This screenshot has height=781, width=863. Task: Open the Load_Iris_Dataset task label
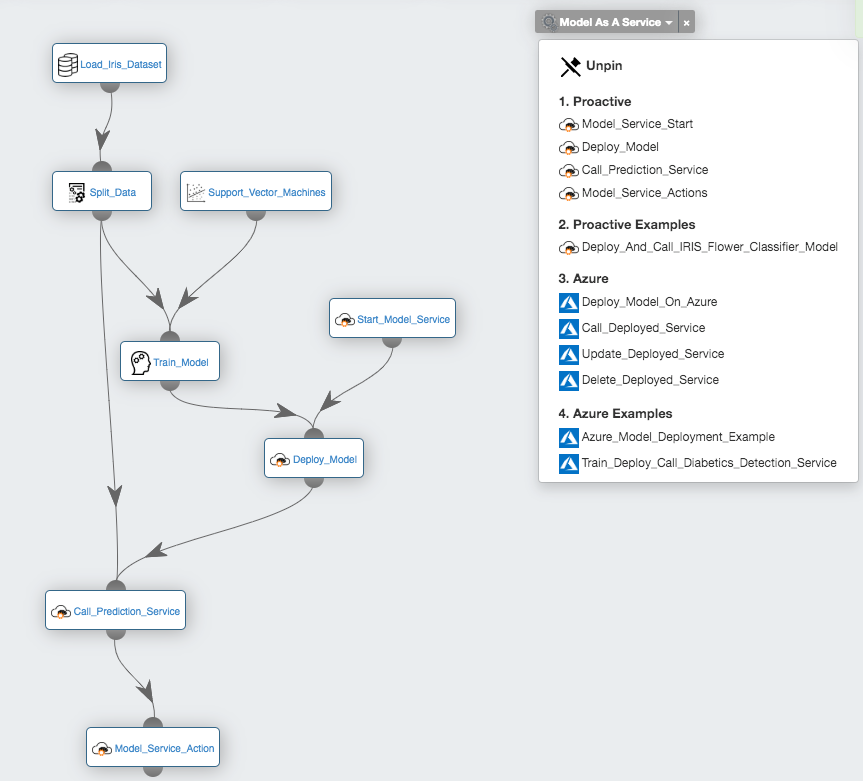pyautogui.click(x=121, y=64)
